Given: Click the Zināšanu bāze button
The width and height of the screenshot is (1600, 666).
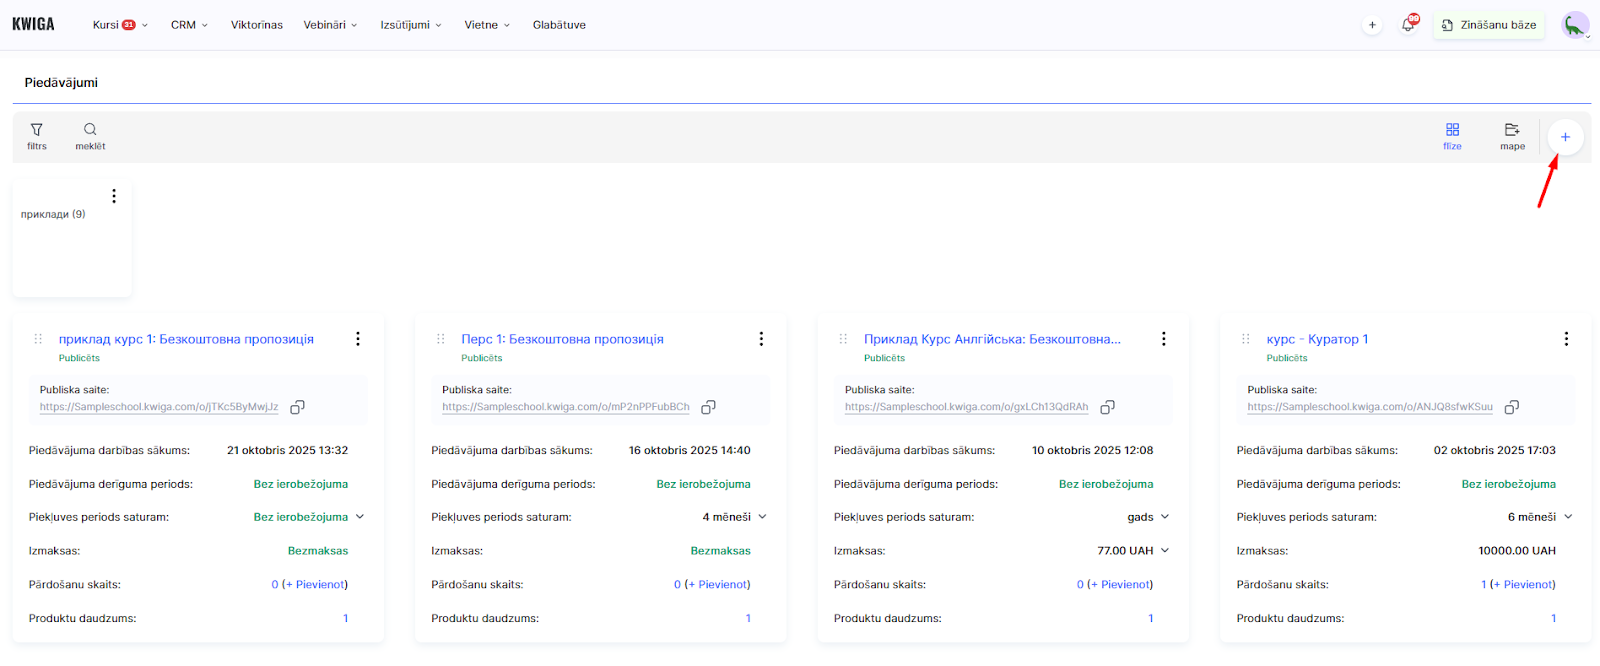Looking at the screenshot, I should click(x=1488, y=25).
